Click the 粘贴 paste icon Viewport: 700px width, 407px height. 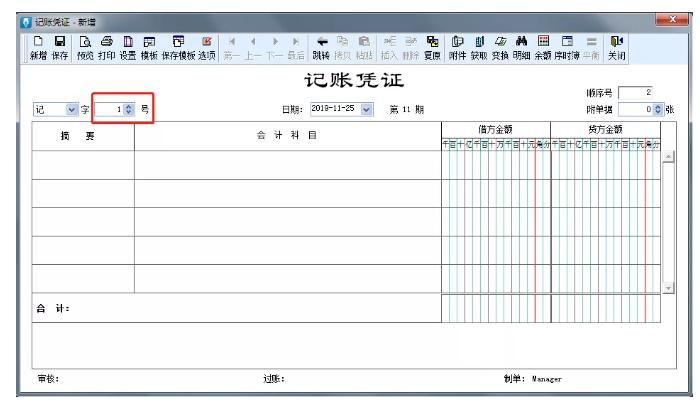[364, 48]
